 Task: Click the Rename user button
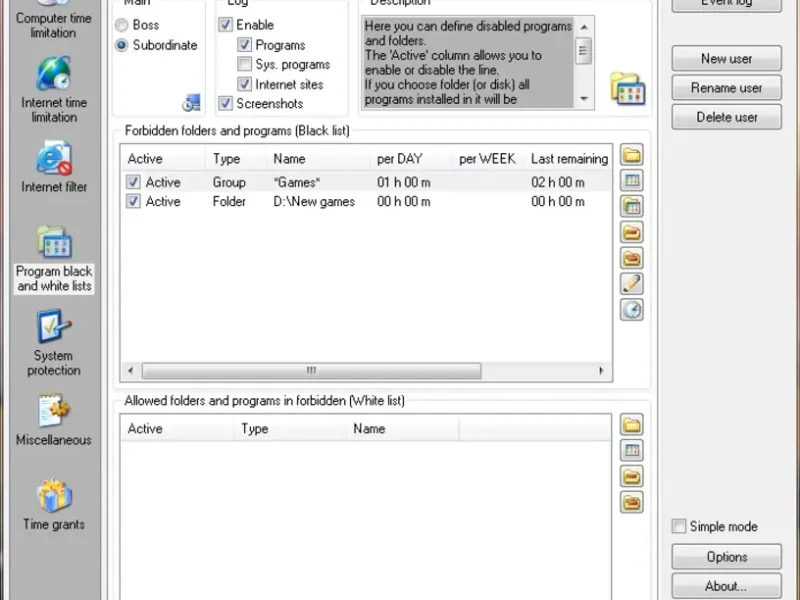click(x=727, y=88)
